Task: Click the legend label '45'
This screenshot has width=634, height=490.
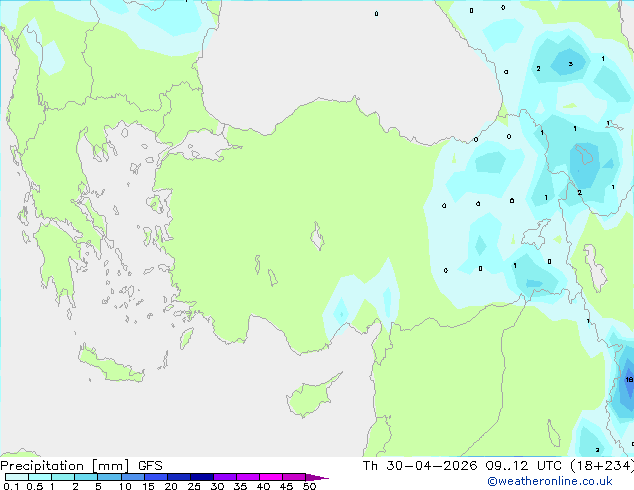Action: [x=286, y=486]
